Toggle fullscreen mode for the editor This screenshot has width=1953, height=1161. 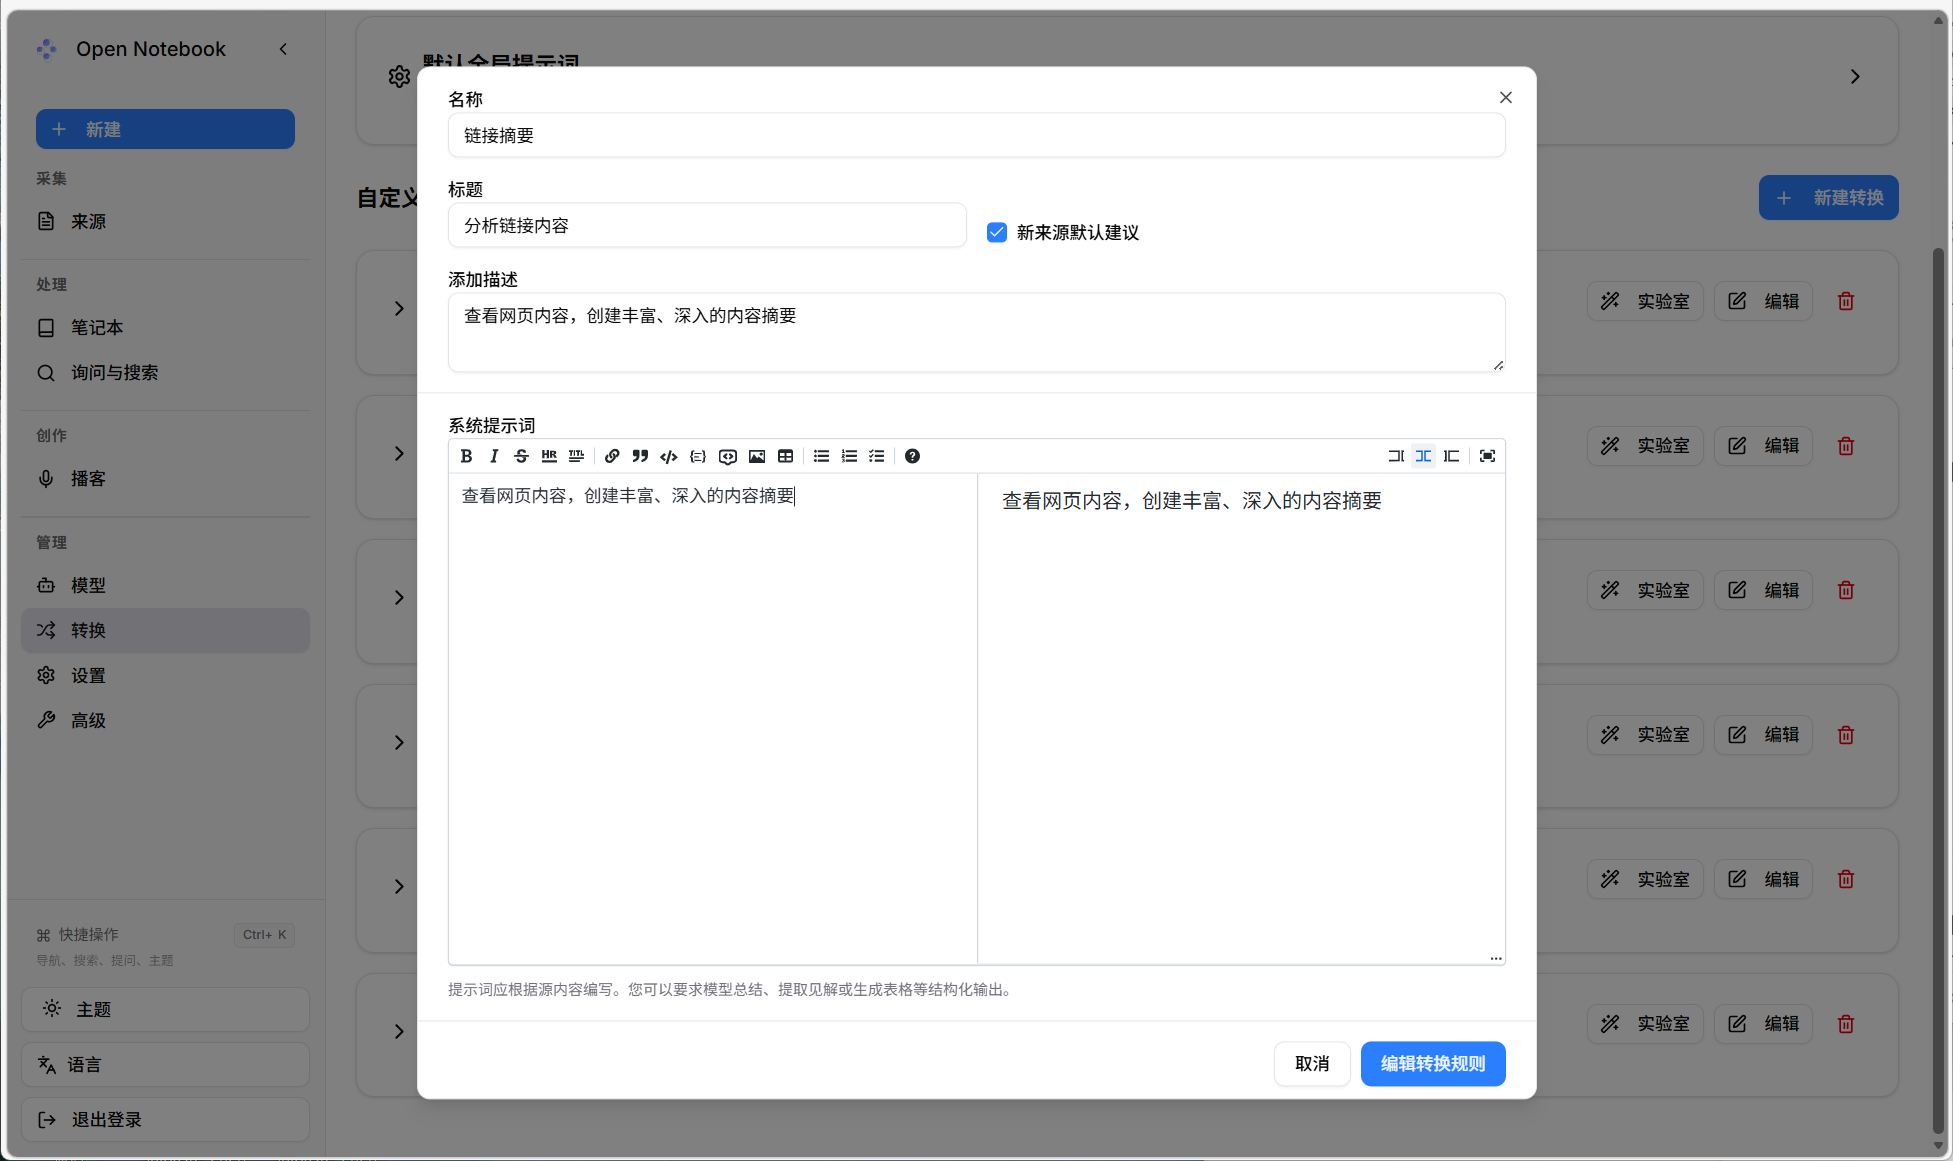pyautogui.click(x=1487, y=456)
